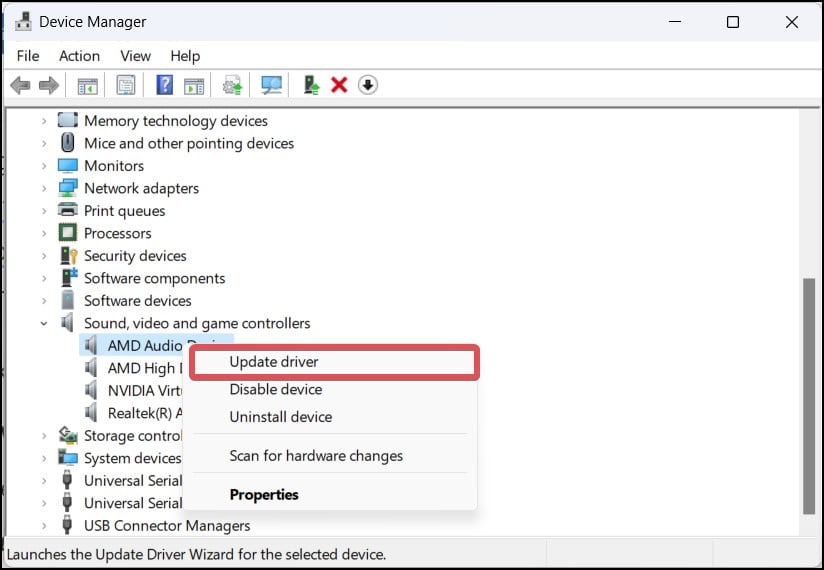Image resolution: width=824 pixels, height=570 pixels.
Task: Click the Software devices icon
Action: click(67, 300)
